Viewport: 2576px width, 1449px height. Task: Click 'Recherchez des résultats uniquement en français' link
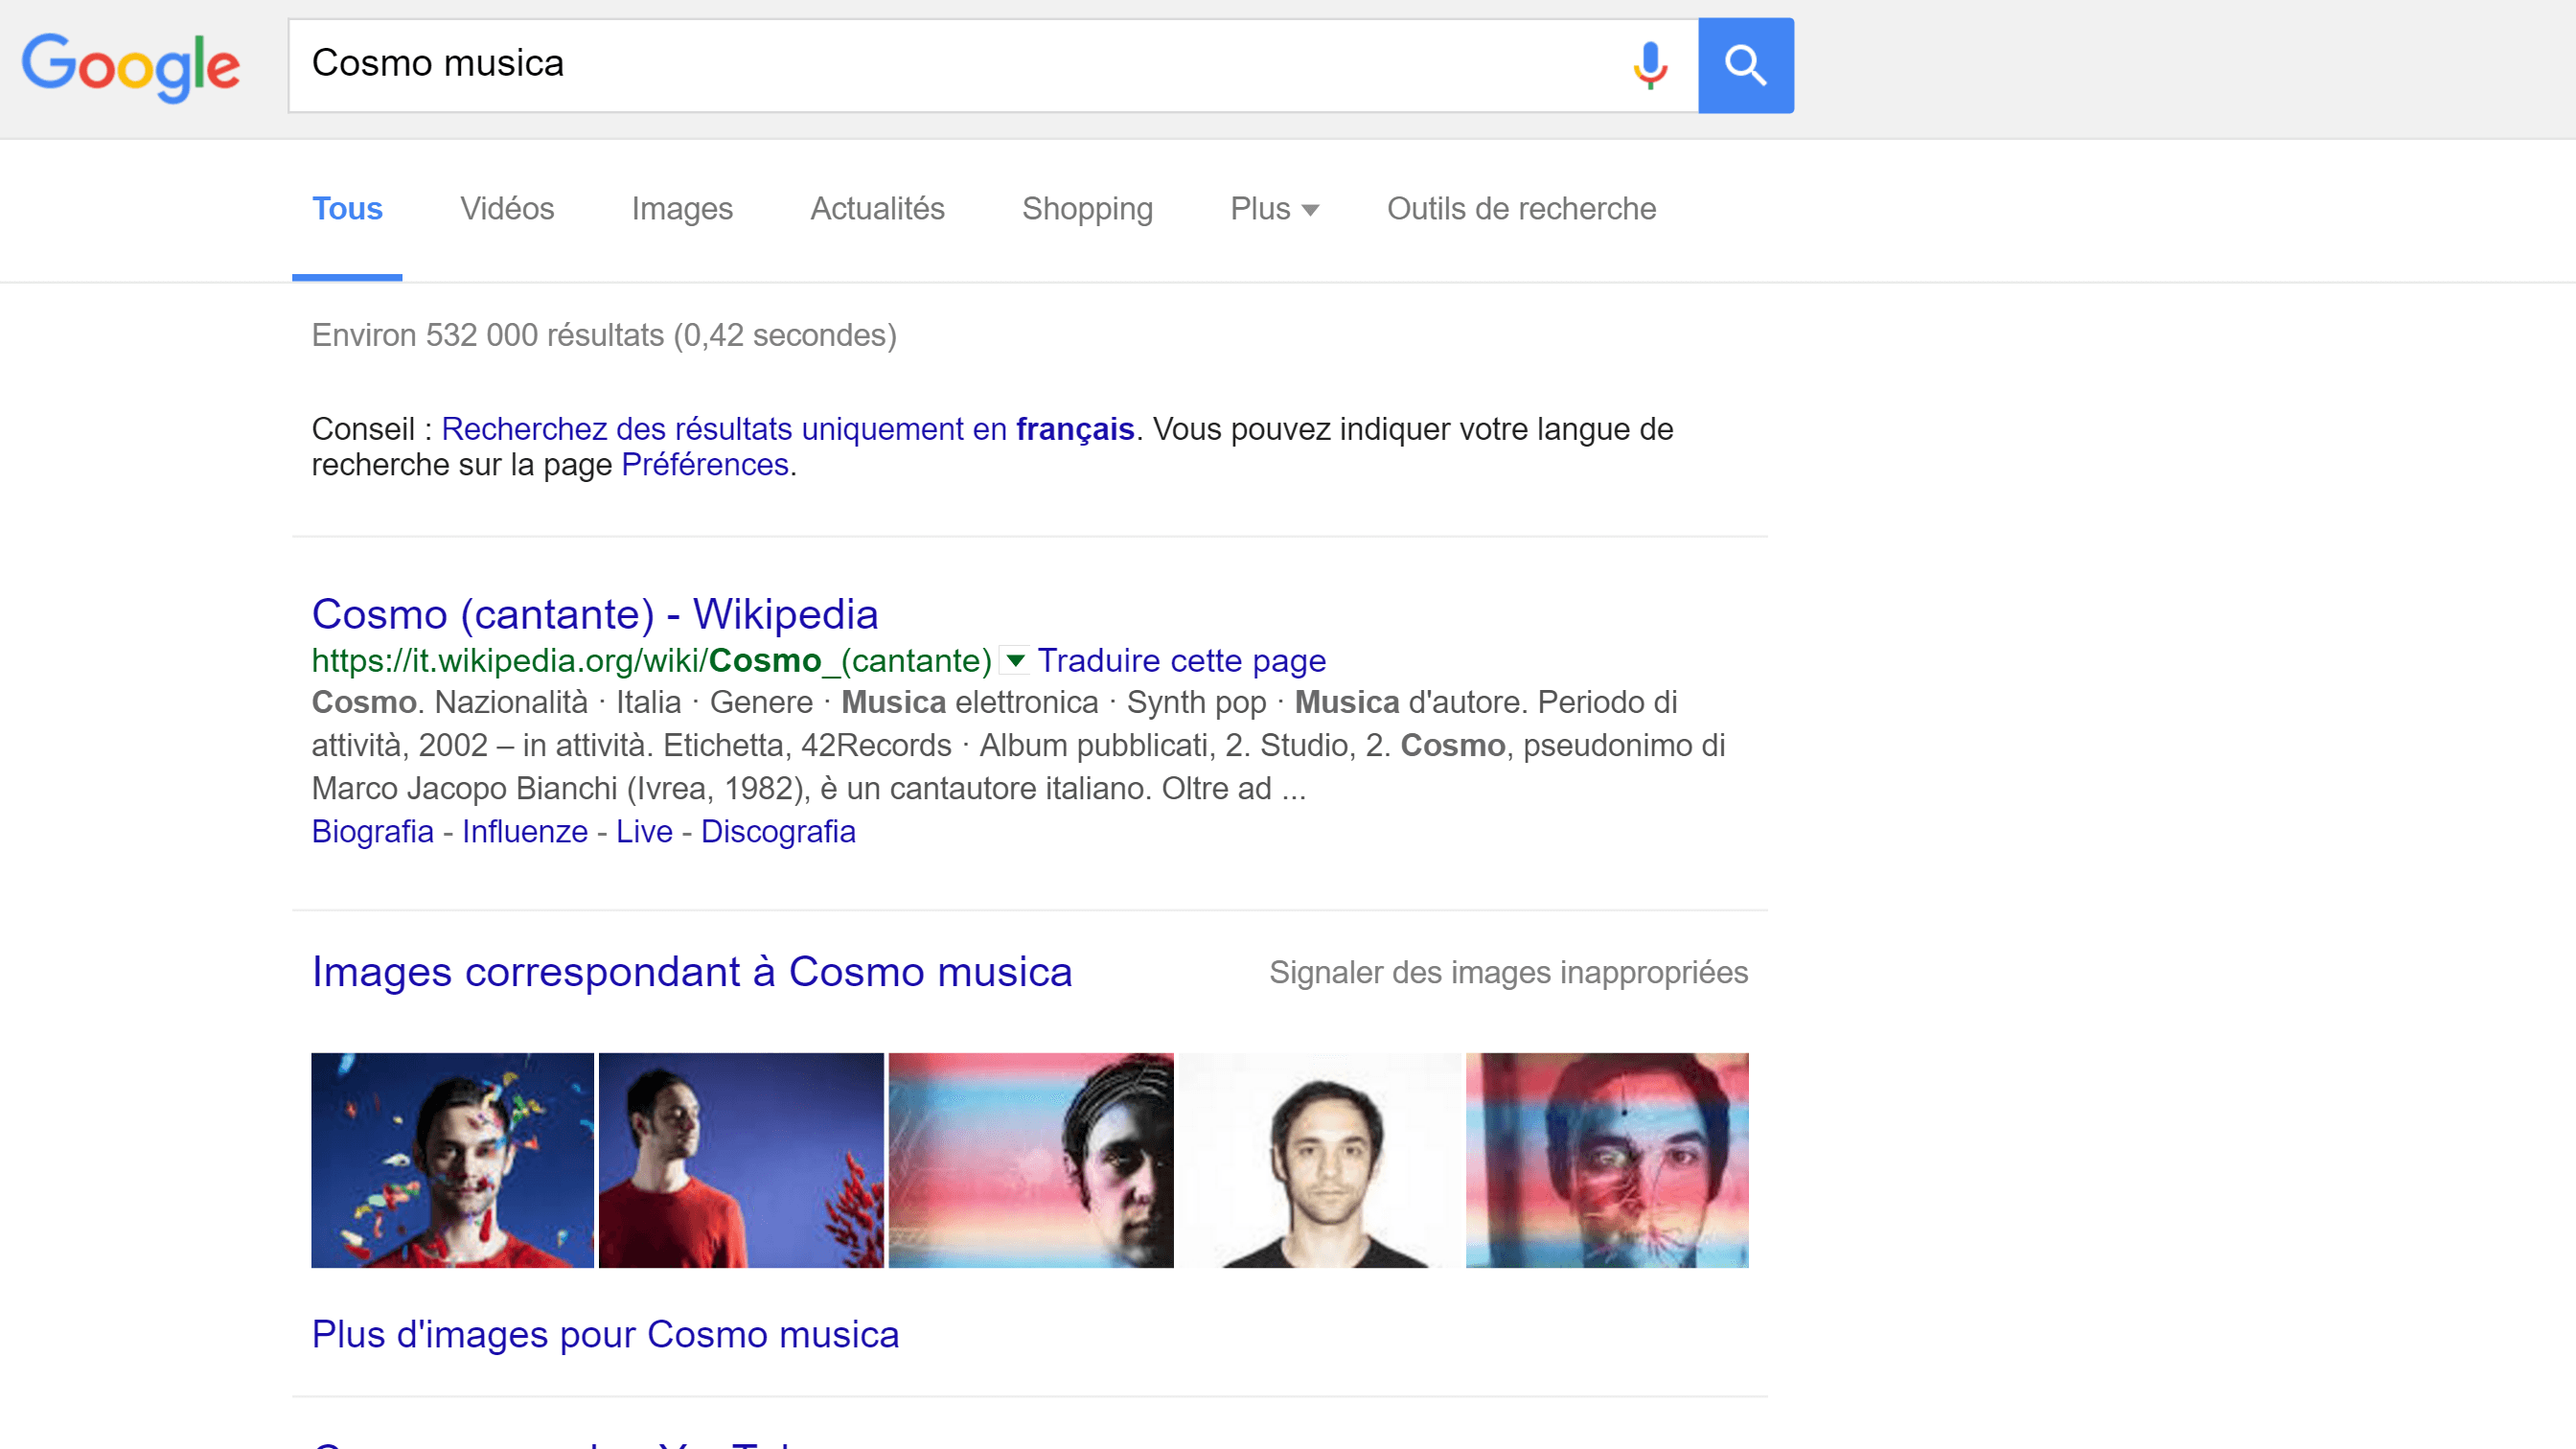(788, 429)
